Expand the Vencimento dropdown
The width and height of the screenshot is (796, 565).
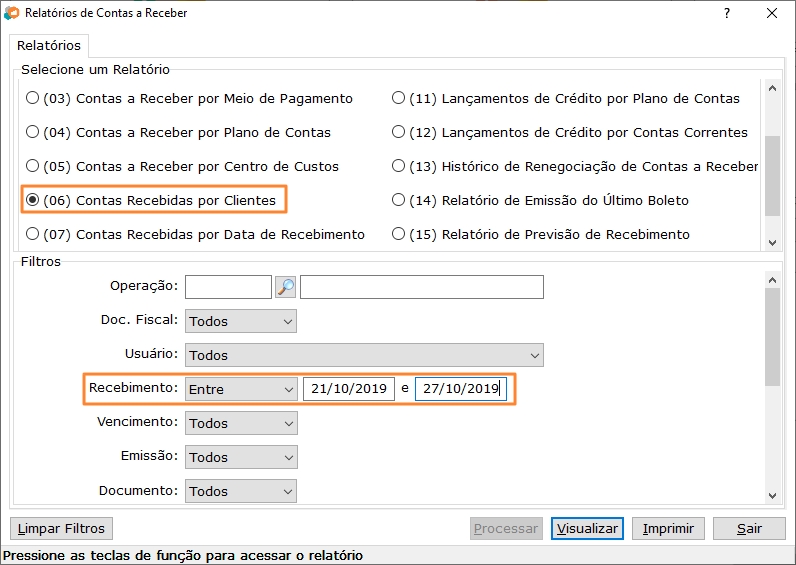click(x=241, y=423)
